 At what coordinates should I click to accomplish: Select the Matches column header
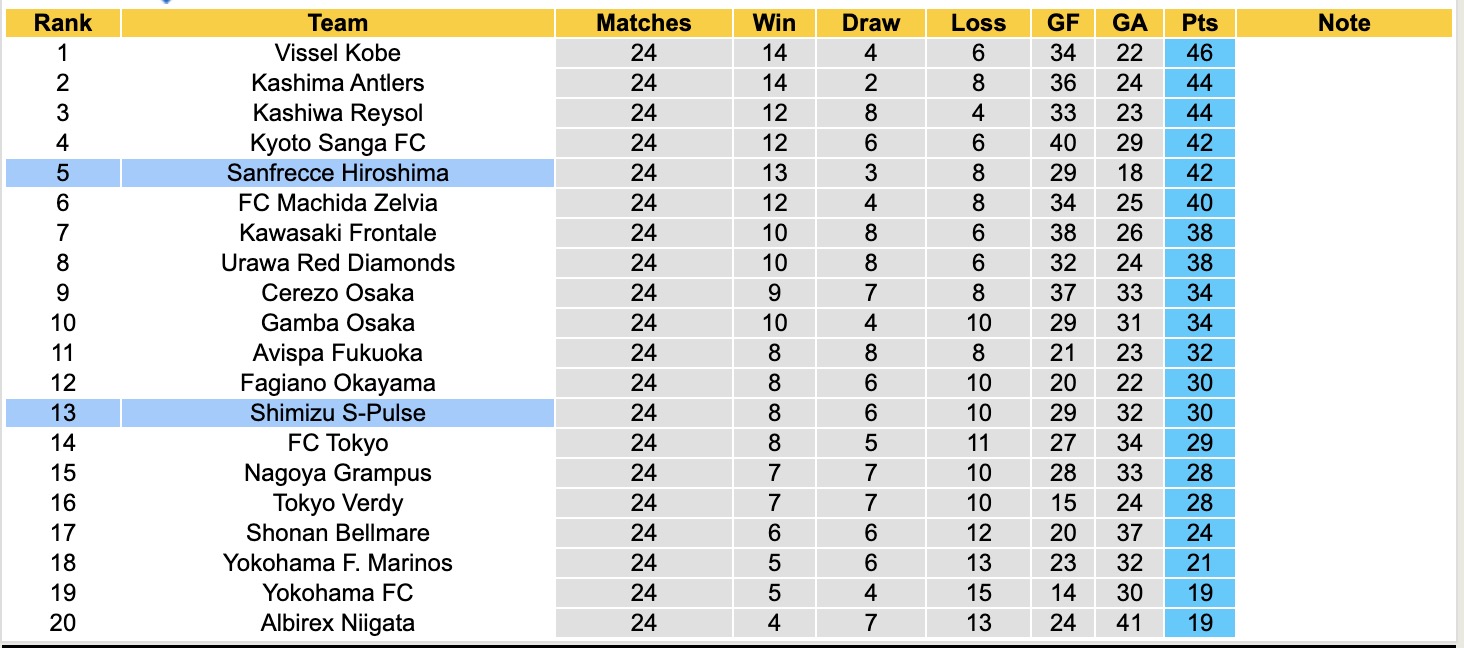coord(644,23)
